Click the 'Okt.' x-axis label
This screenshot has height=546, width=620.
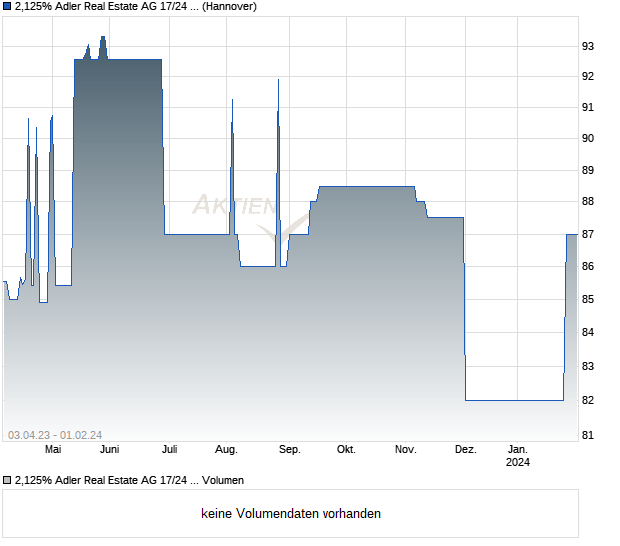[346, 449]
